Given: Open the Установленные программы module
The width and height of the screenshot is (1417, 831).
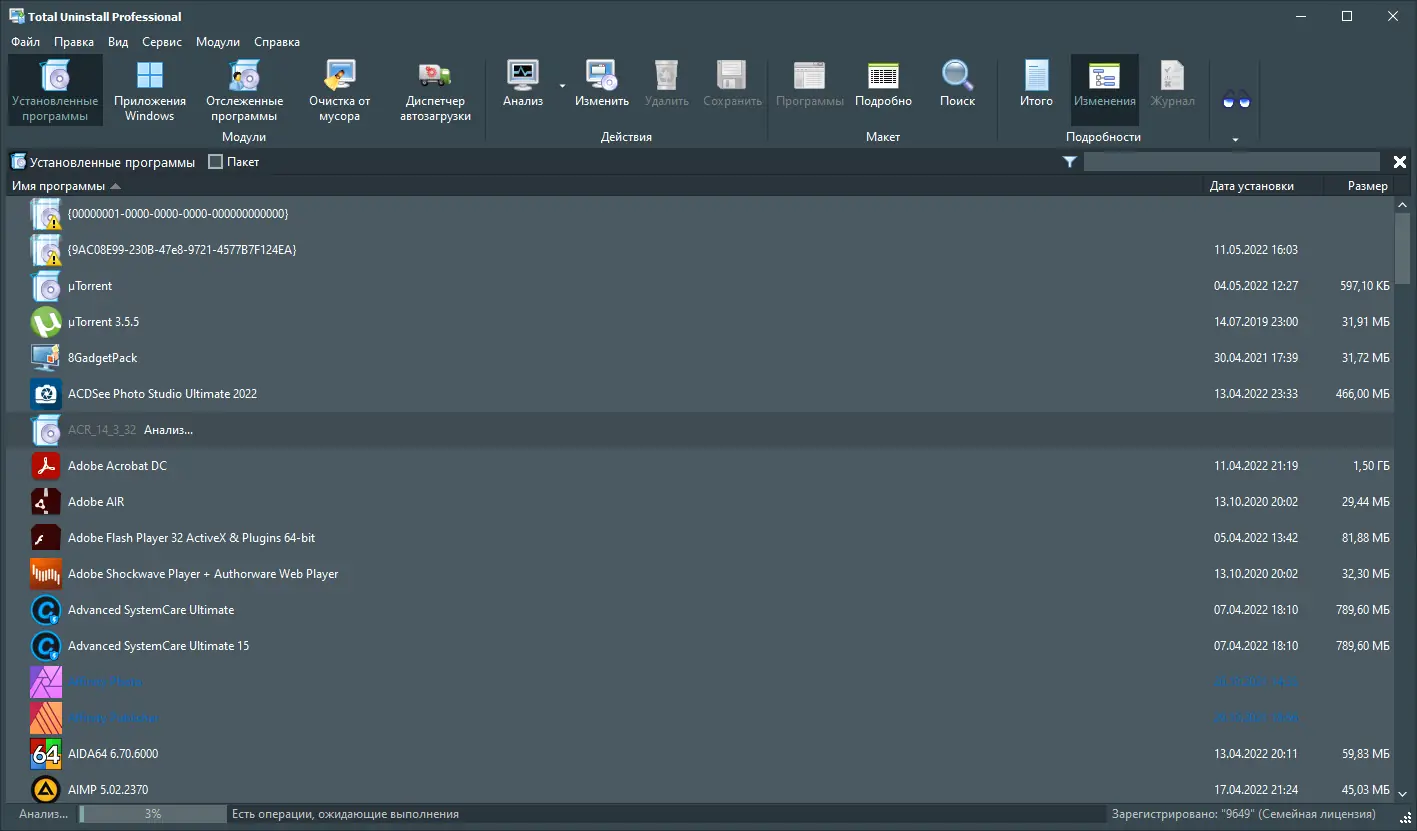Looking at the screenshot, I should point(55,90).
